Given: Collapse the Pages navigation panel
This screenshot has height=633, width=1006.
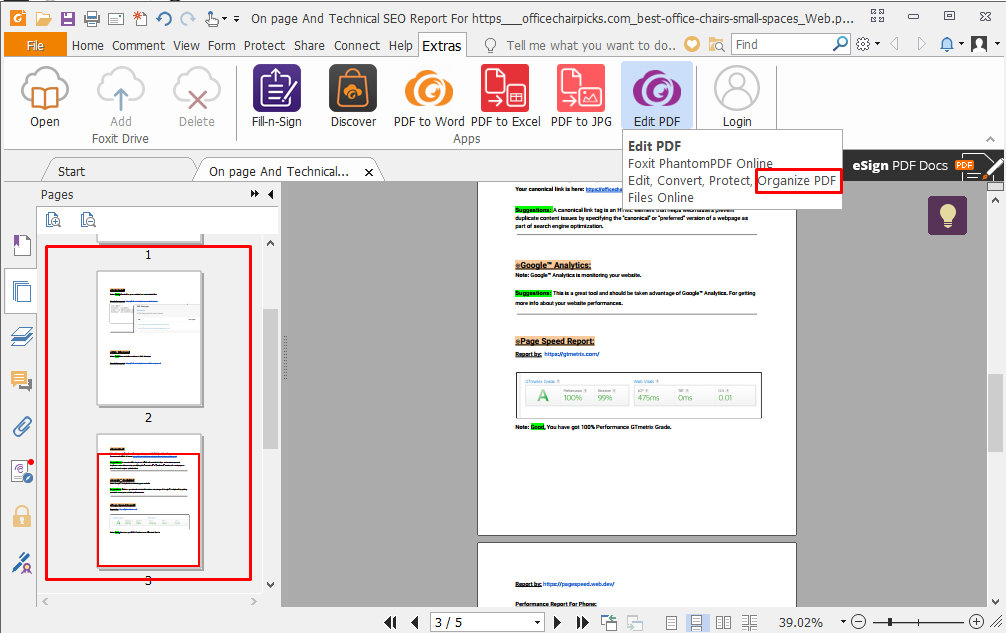Looking at the screenshot, I should [271, 194].
